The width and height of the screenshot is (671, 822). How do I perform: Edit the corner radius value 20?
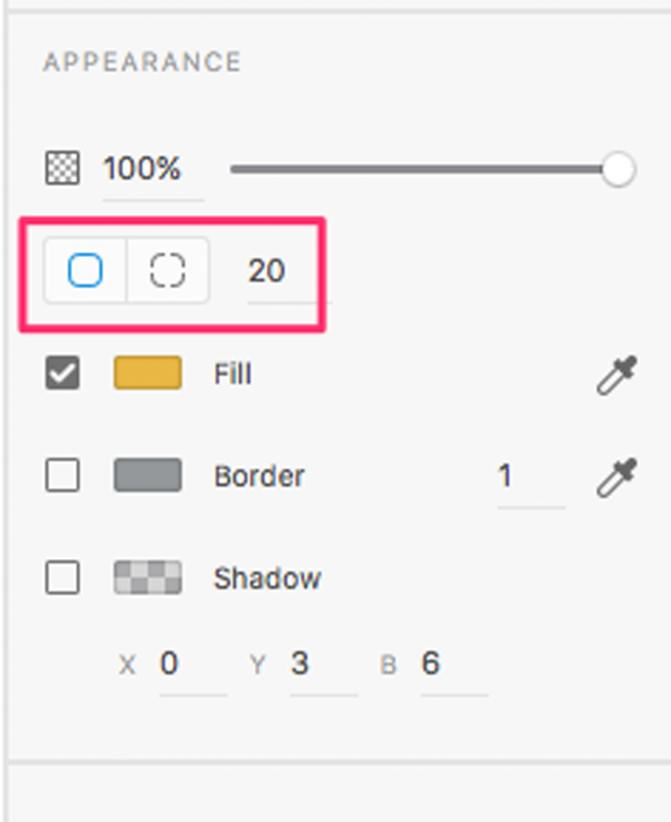[268, 270]
